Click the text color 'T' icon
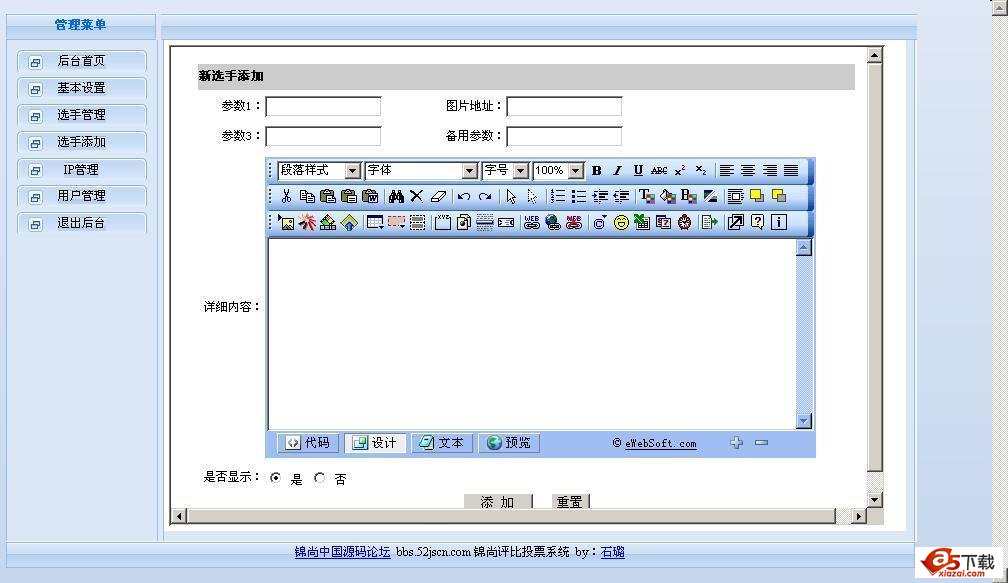 [646, 196]
